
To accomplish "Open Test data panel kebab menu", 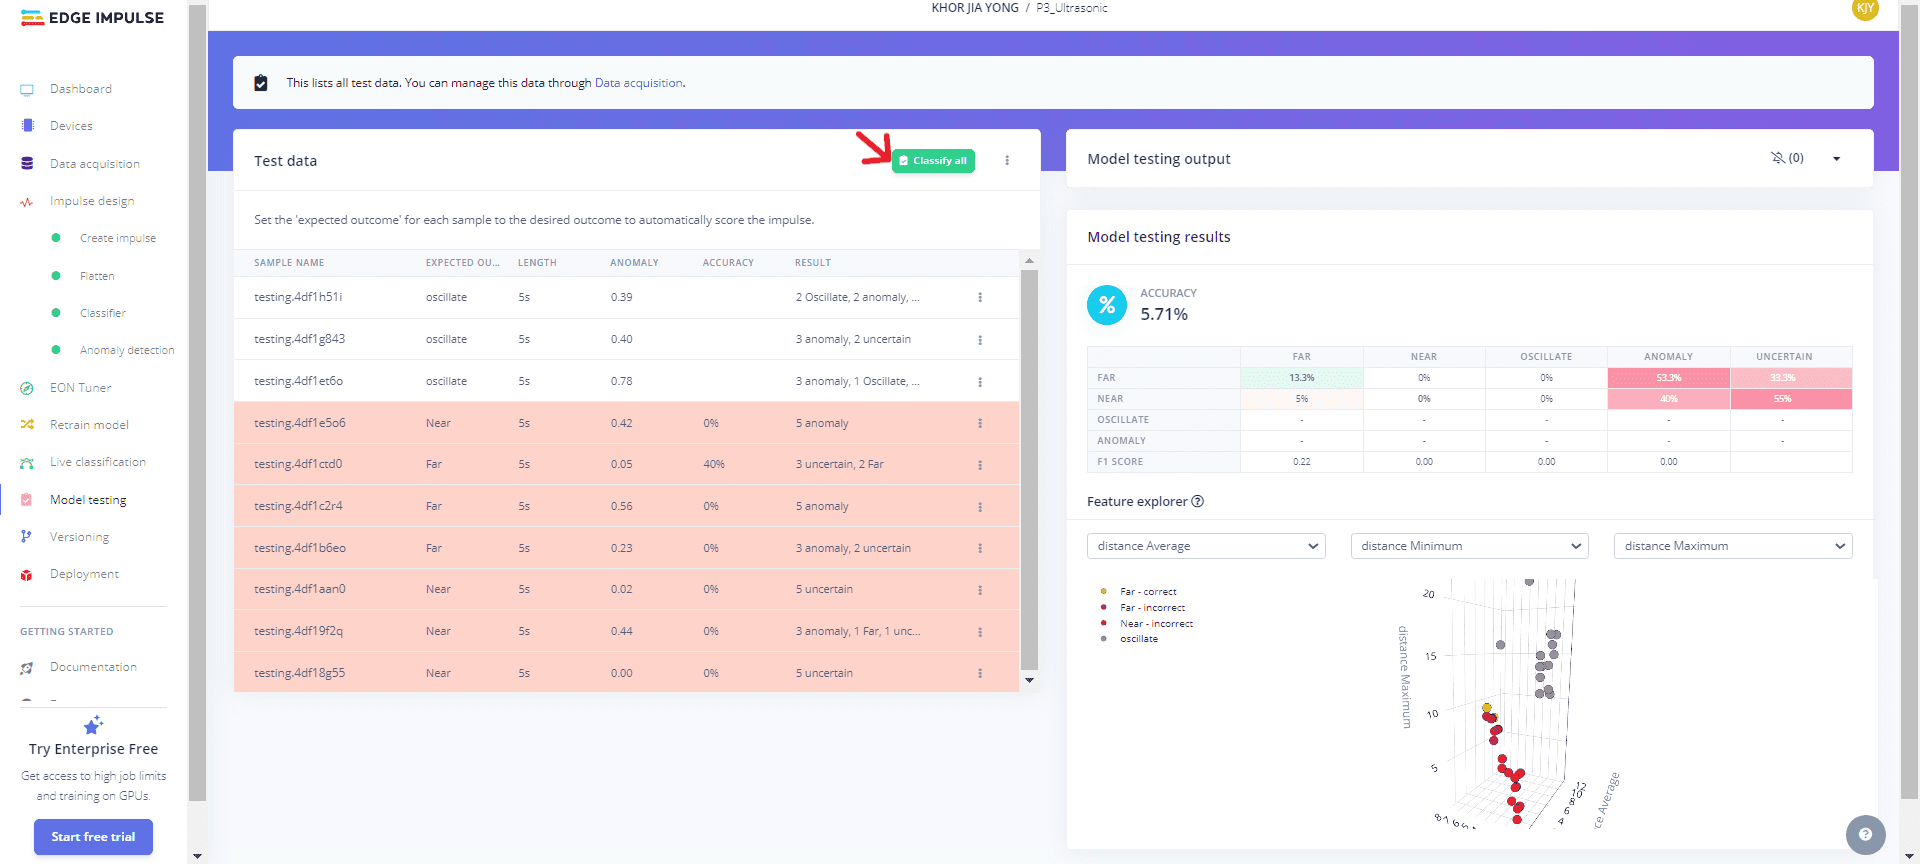I will (1007, 161).
